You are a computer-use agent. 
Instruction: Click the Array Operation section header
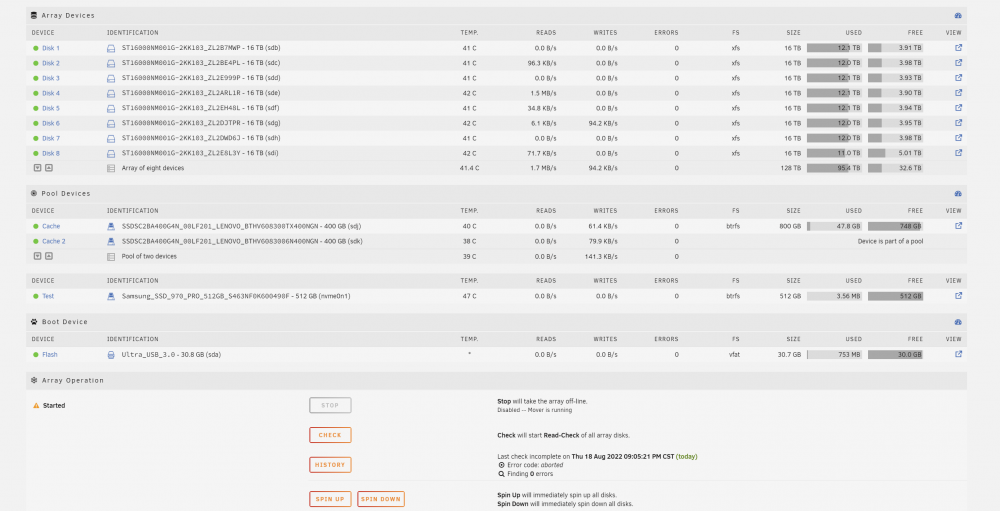coord(497,380)
